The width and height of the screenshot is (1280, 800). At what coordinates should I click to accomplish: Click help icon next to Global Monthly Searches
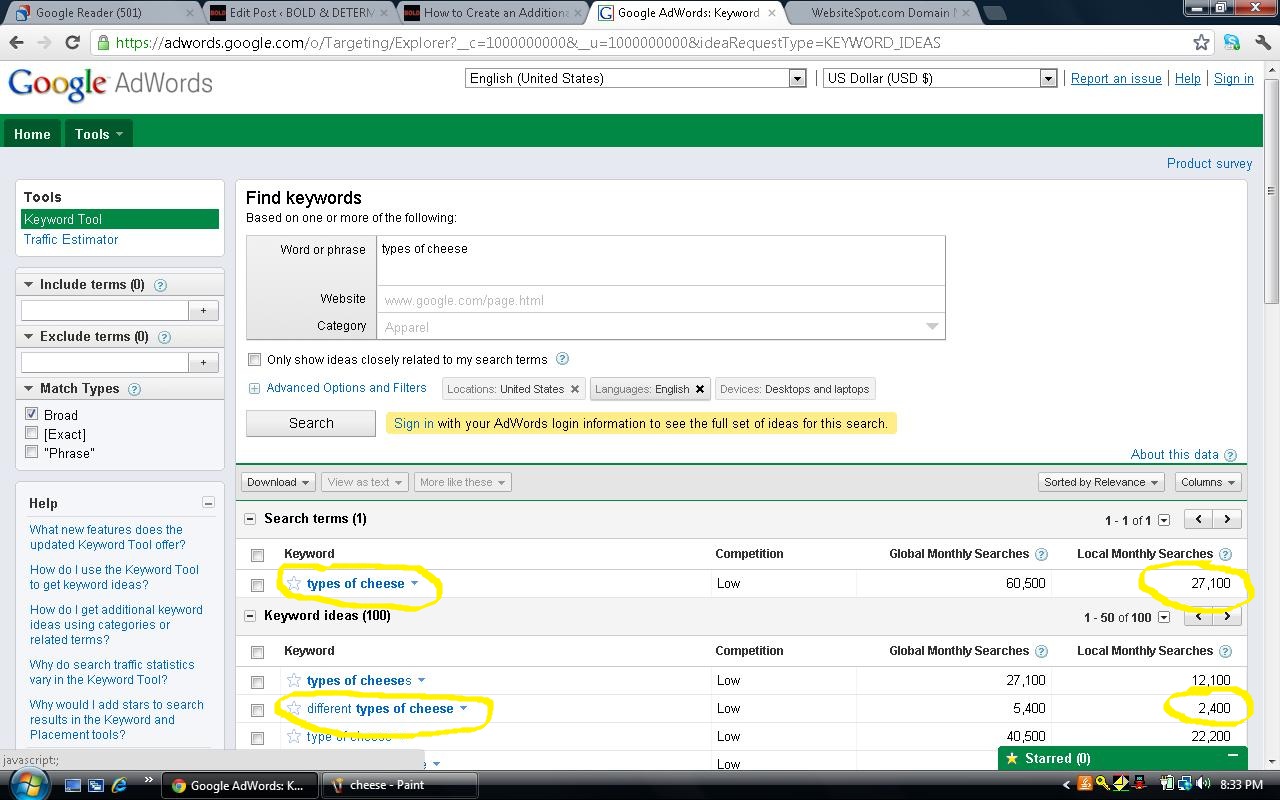click(x=1041, y=554)
